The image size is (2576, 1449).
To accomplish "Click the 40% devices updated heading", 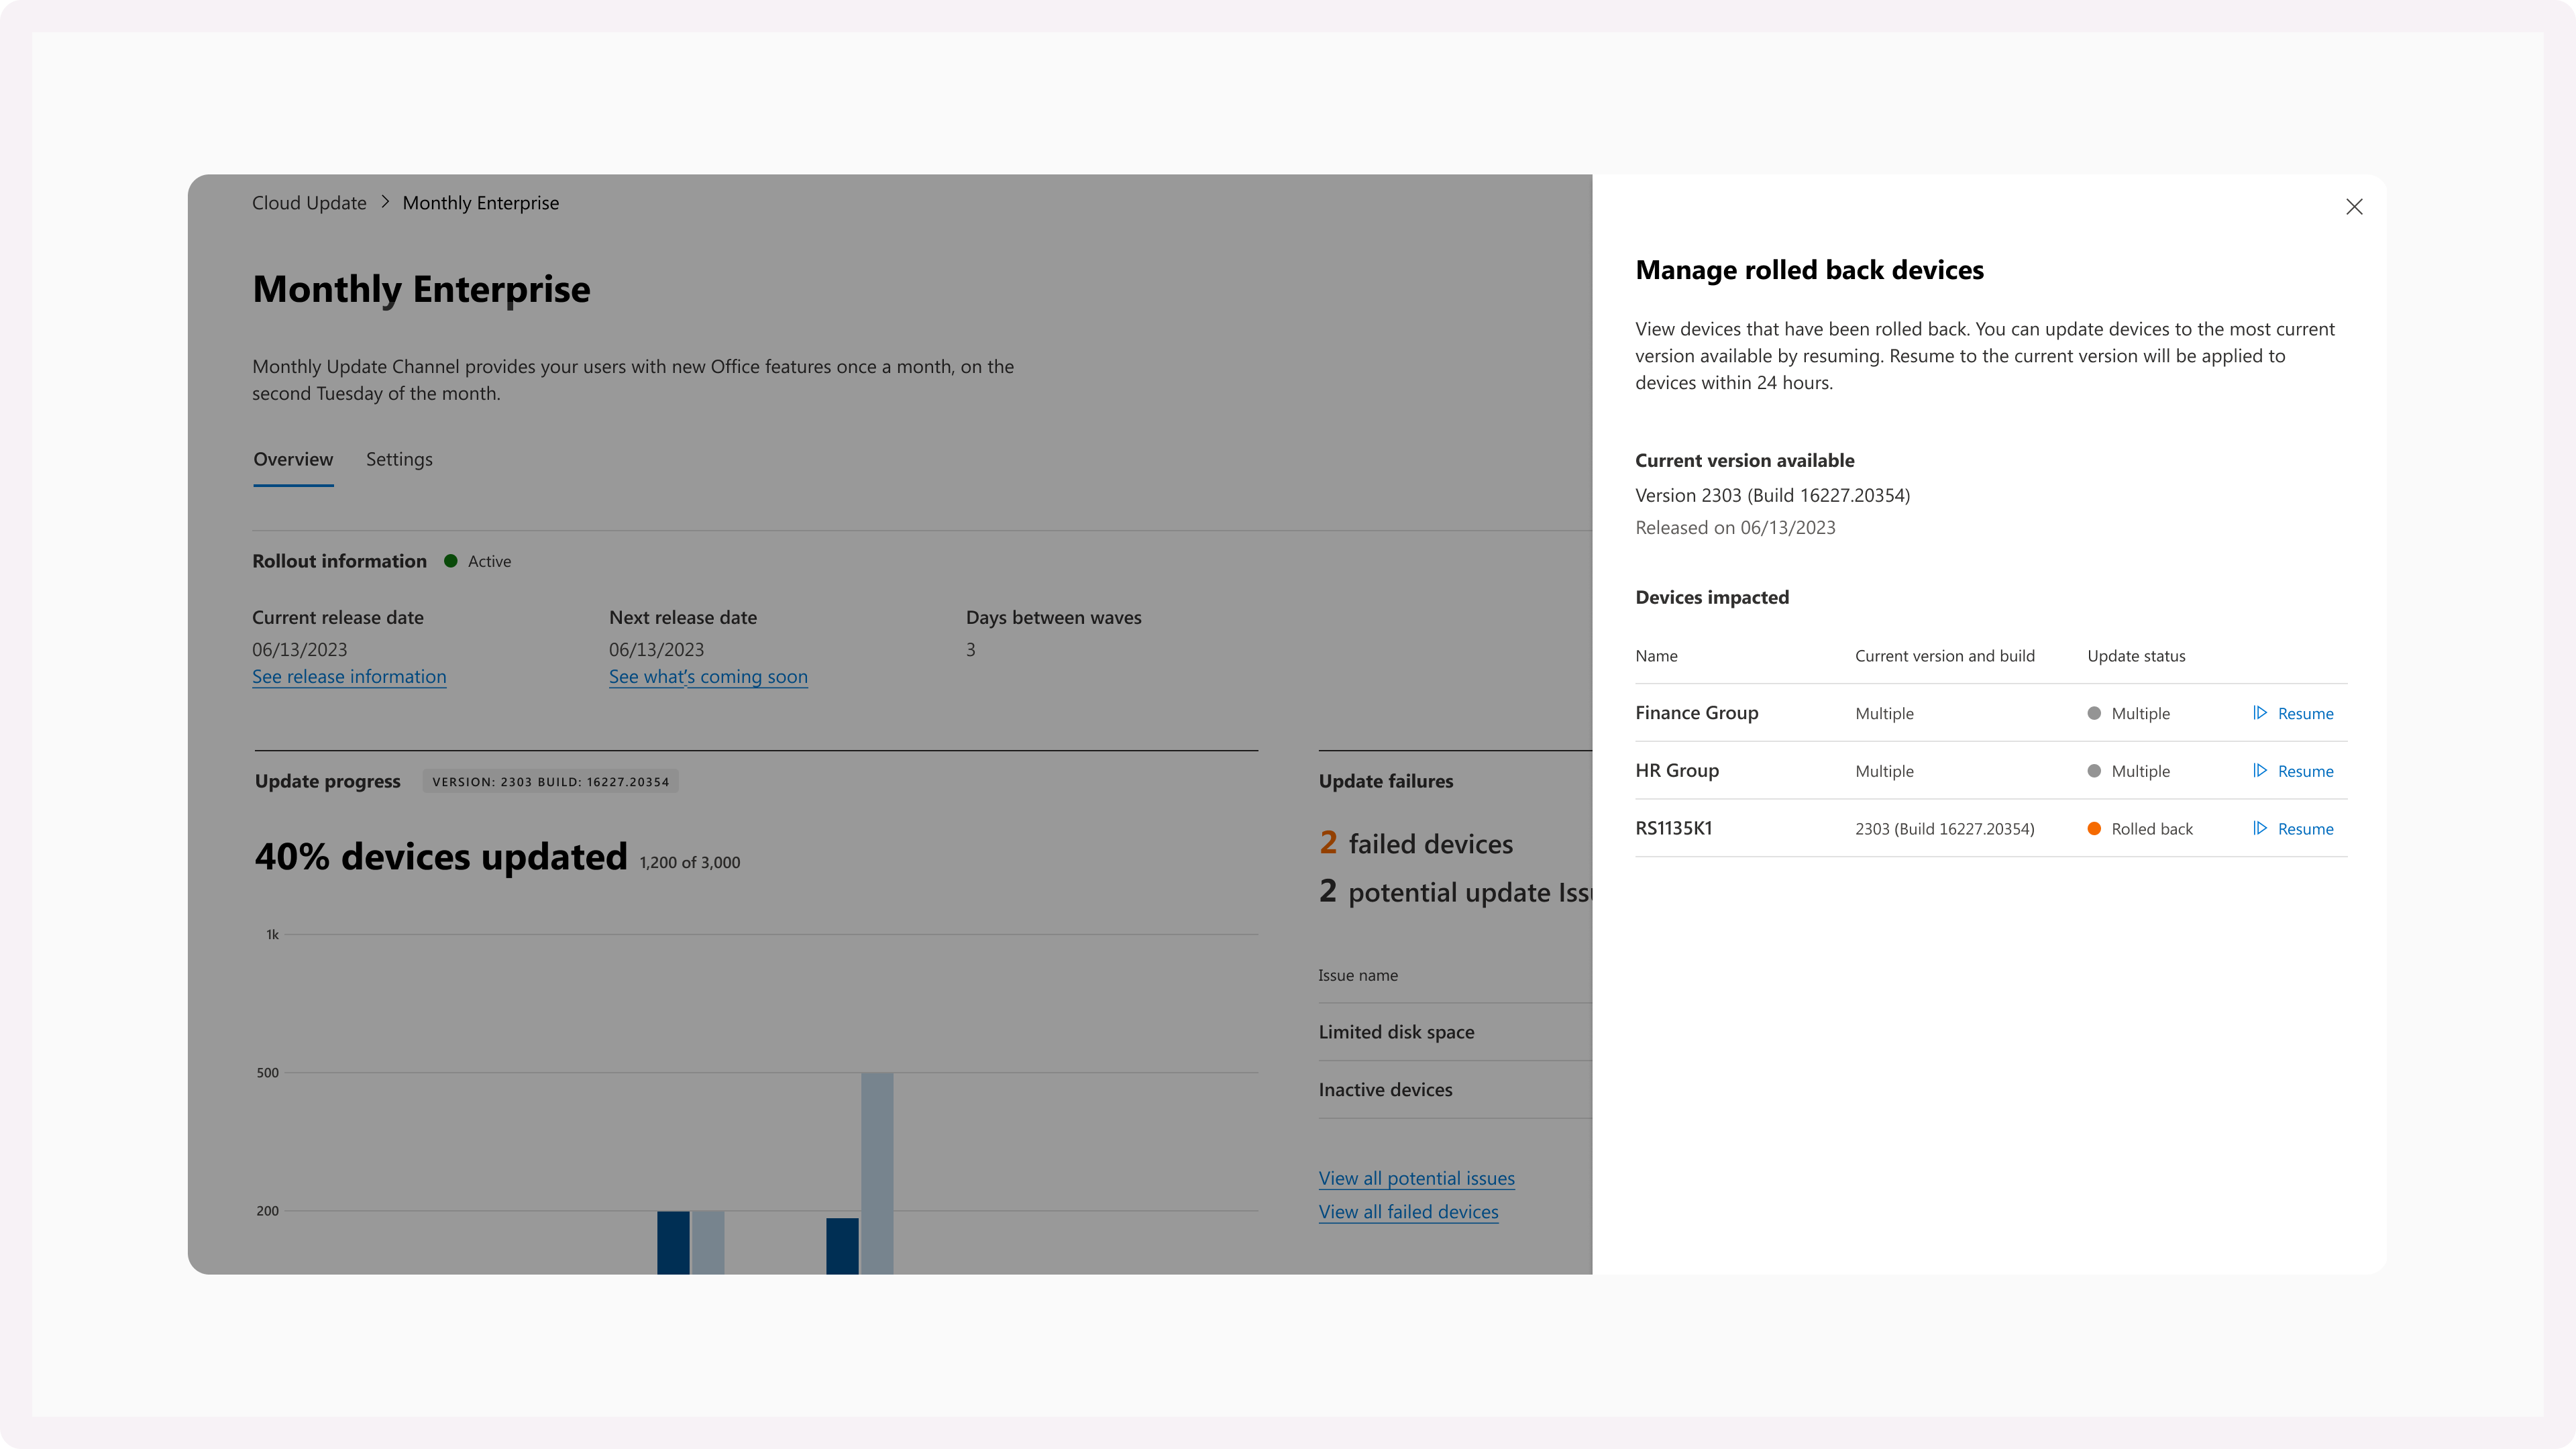I will click(x=441, y=857).
